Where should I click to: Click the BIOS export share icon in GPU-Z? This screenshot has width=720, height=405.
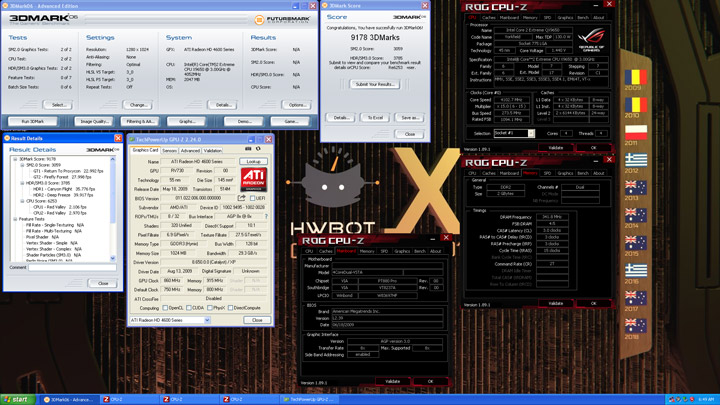pos(241,198)
